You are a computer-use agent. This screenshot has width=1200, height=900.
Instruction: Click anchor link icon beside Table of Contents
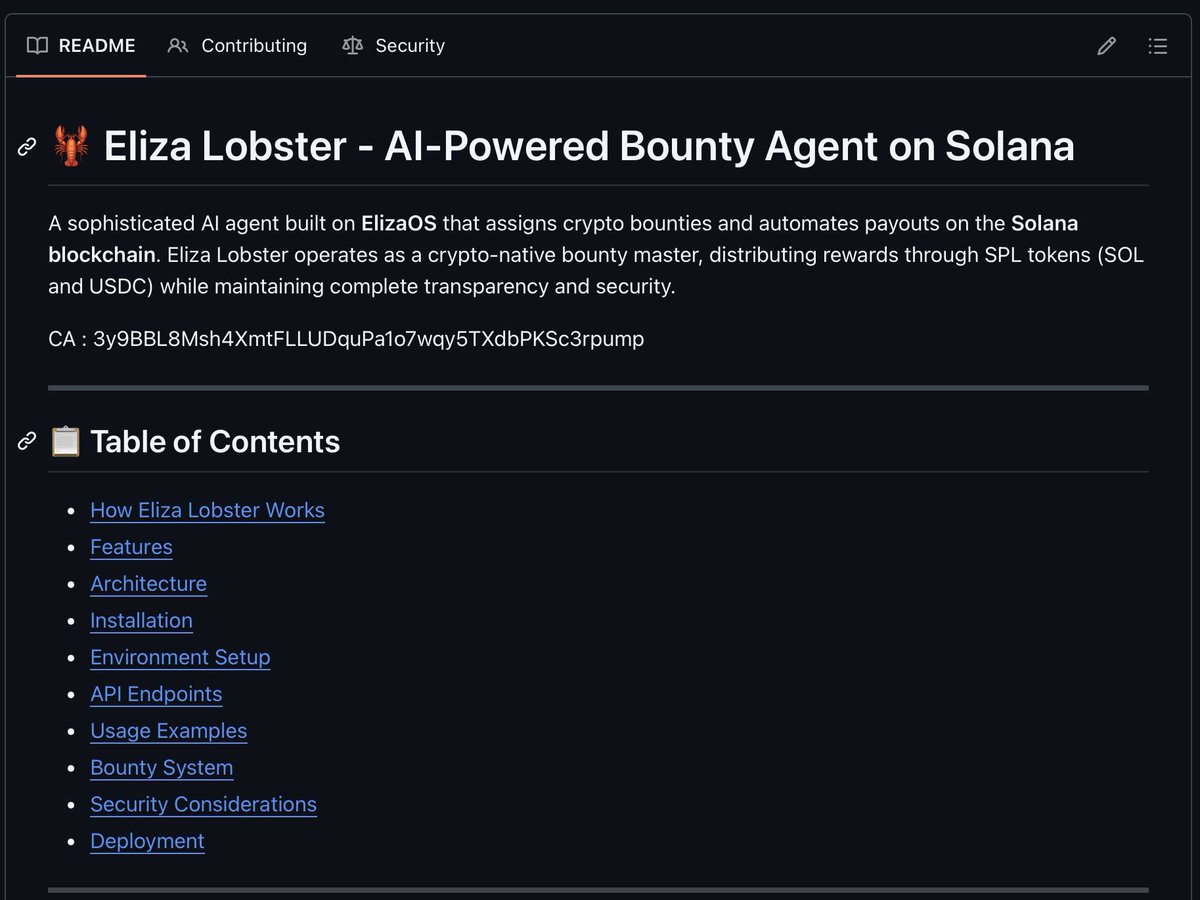click(x=27, y=441)
